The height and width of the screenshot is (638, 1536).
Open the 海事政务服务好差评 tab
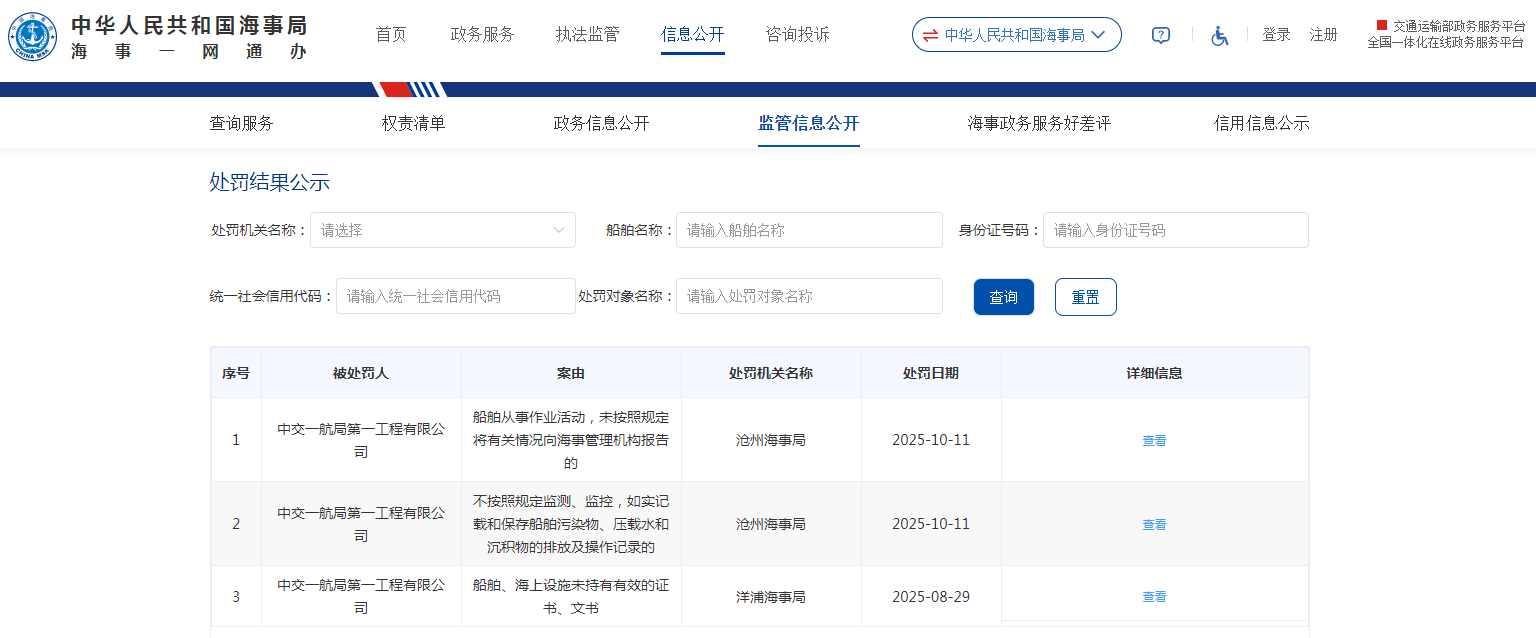[x=1039, y=124]
